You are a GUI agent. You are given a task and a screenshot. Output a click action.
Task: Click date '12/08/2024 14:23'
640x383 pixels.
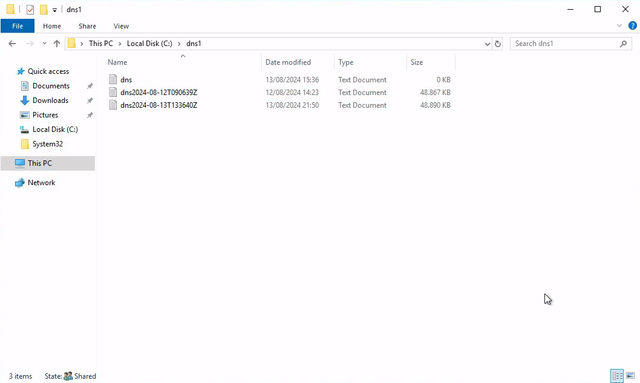[292, 92]
